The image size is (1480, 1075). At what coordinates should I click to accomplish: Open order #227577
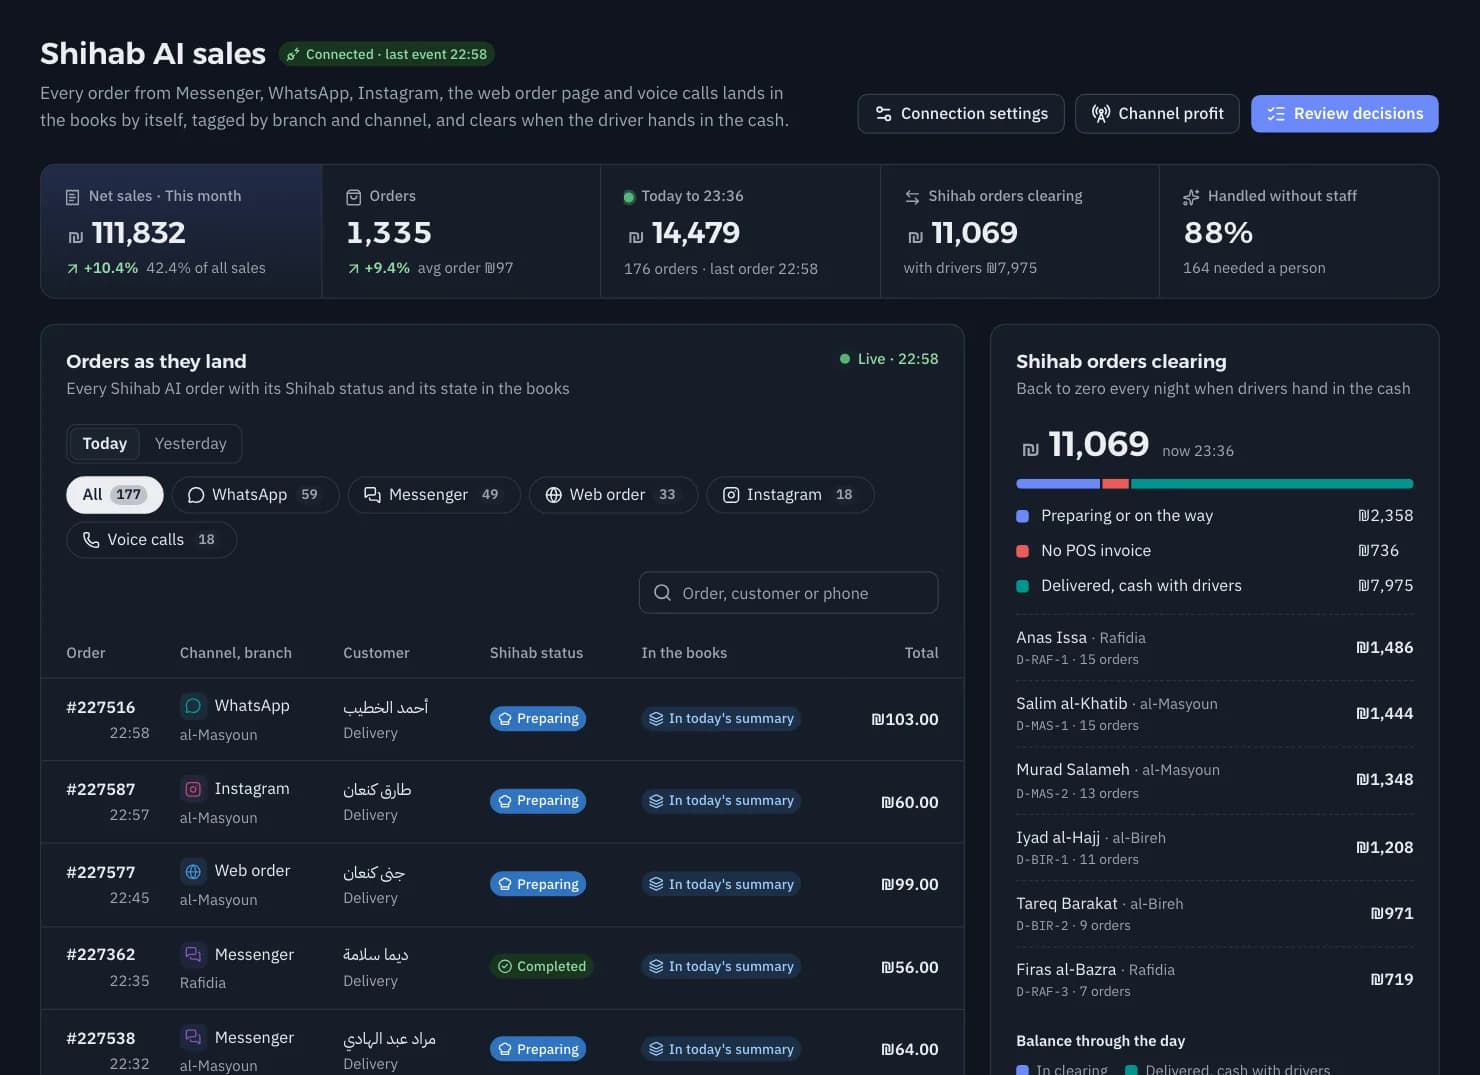point(502,885)
